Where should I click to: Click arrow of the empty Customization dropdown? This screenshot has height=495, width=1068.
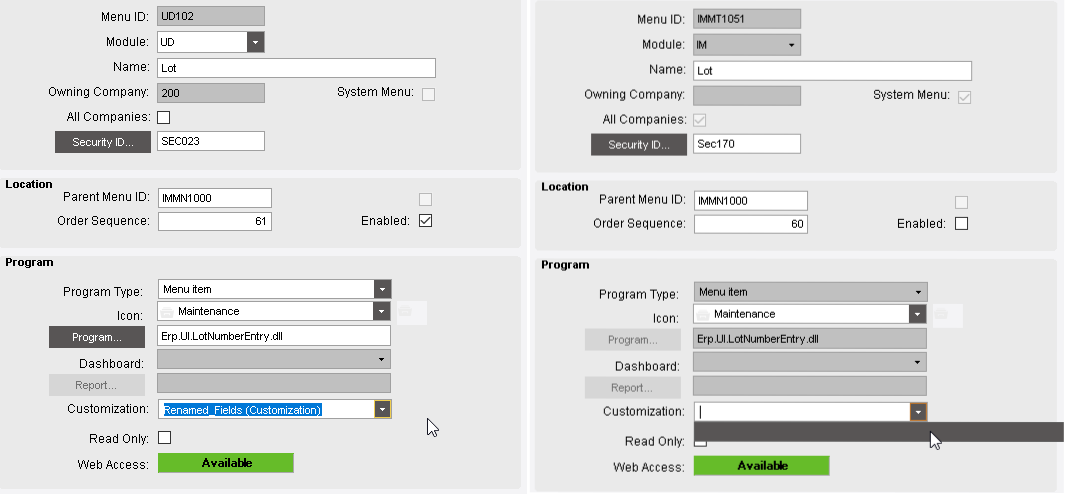click(919, 412)
